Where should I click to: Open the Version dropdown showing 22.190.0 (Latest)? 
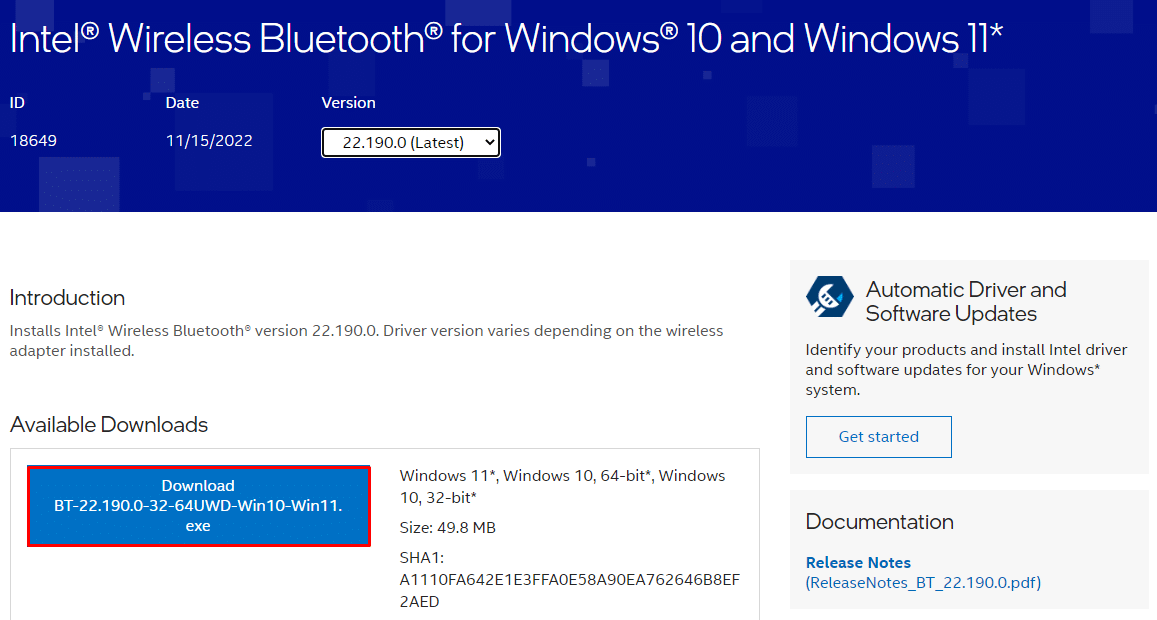pos(410,142)
